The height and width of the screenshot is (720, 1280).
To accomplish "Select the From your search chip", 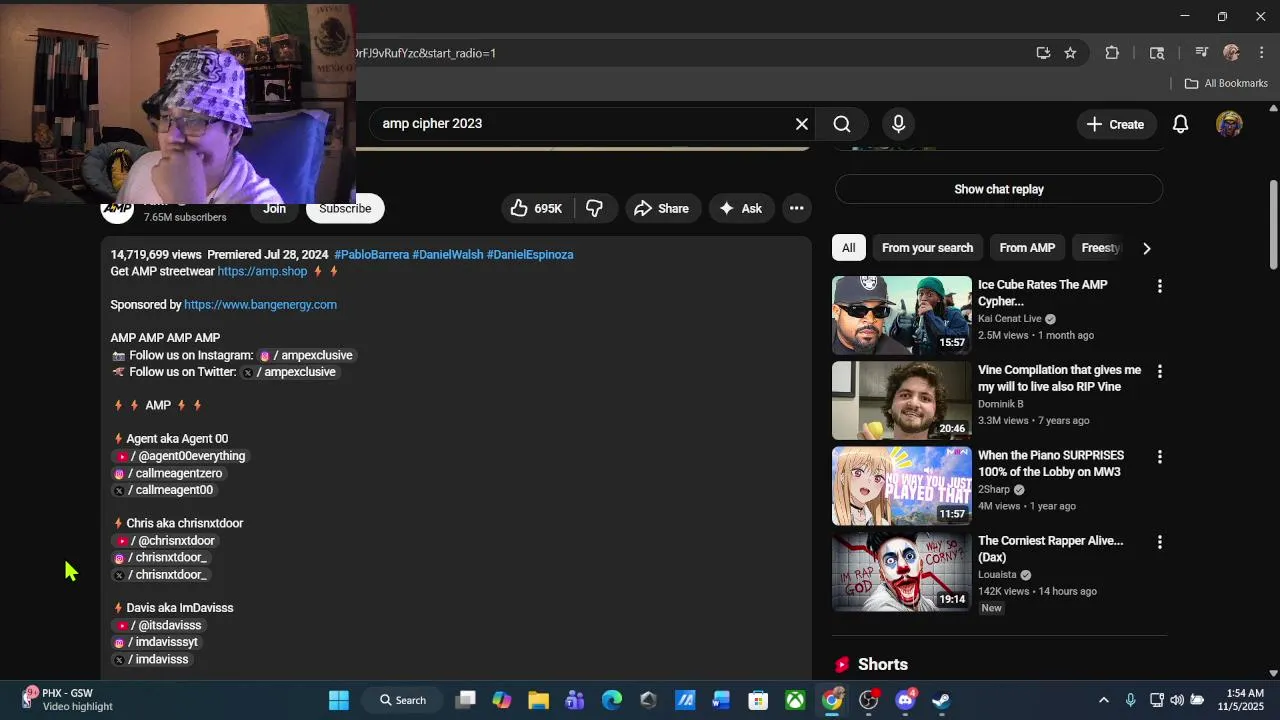I will [x=927, y=248].
